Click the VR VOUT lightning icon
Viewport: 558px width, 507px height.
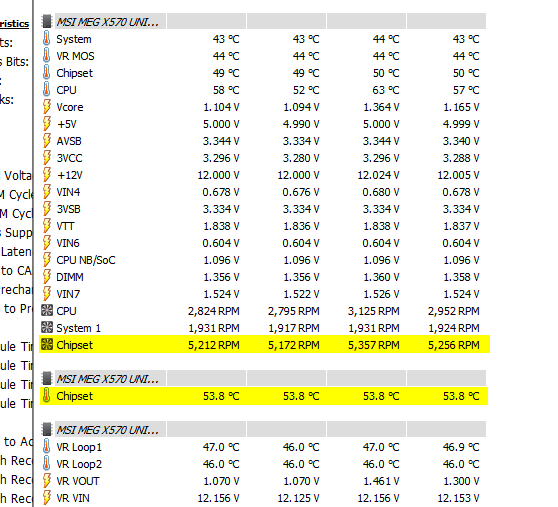47,481
